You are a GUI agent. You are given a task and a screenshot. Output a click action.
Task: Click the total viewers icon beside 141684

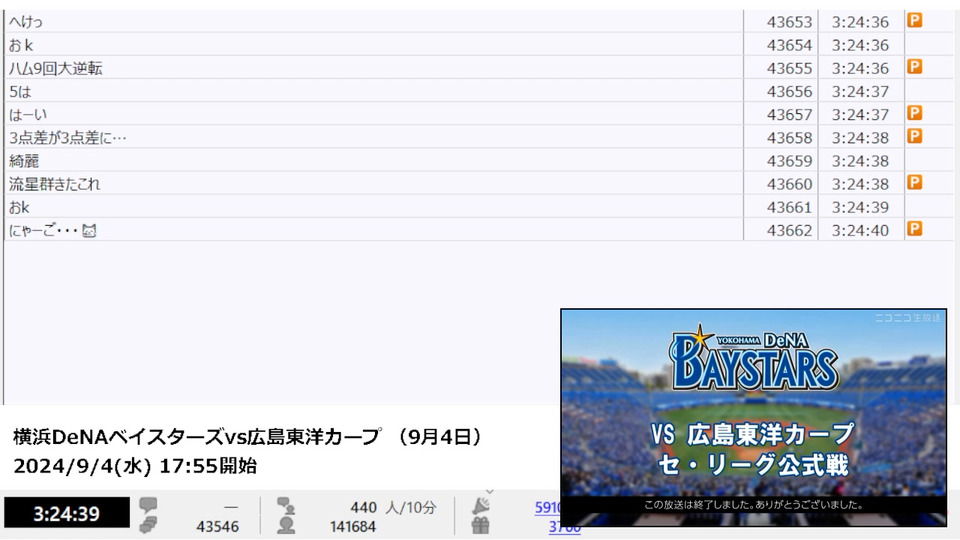285,525
